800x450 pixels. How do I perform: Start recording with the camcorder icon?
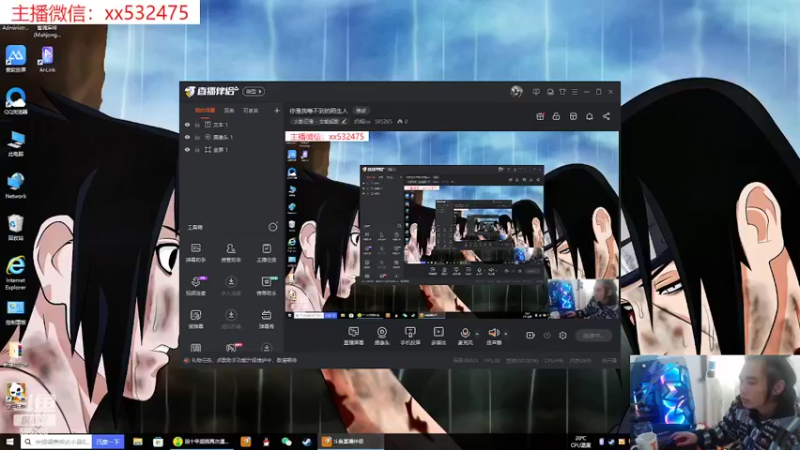tap(531, 335)
